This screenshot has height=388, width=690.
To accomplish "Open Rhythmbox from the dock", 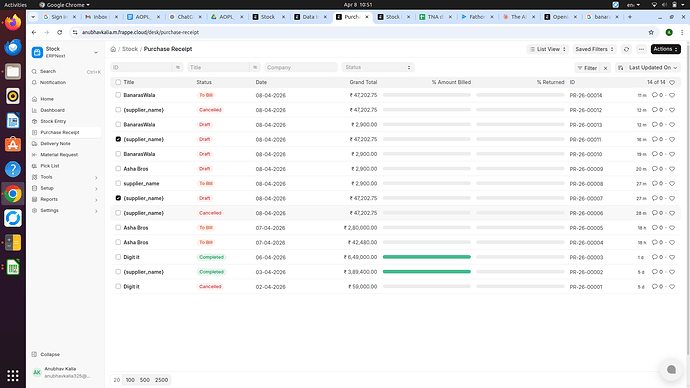I will point(13,96).
